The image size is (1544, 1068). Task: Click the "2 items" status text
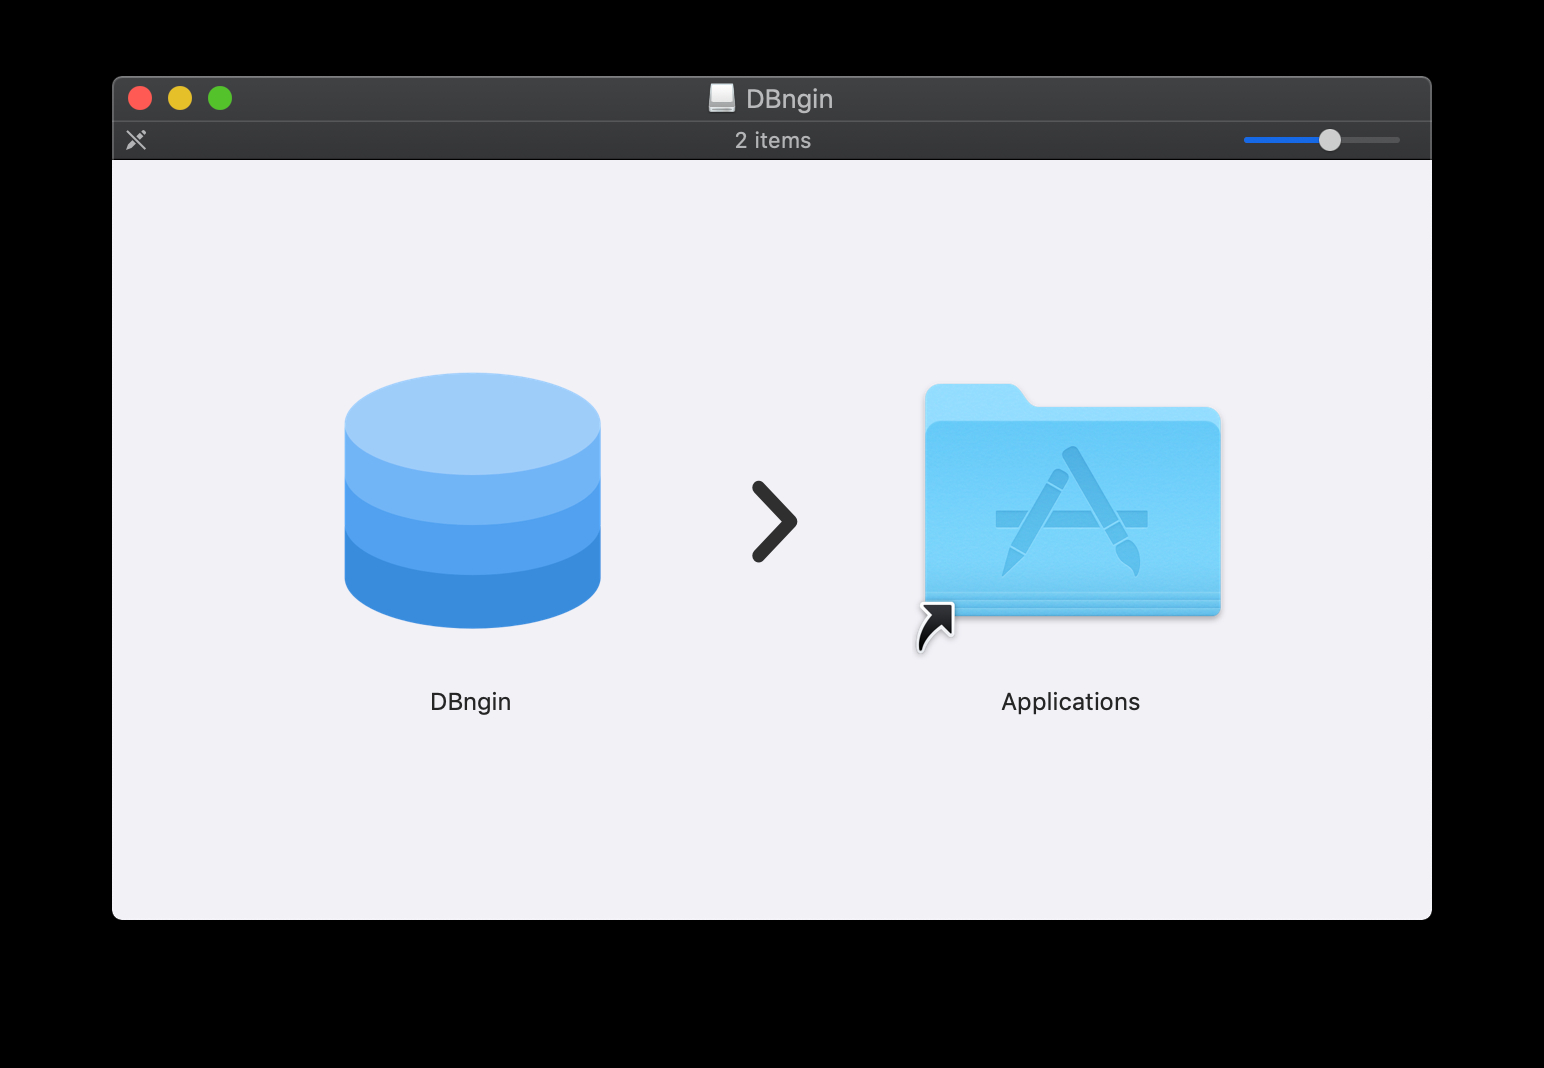click(773, 141)
